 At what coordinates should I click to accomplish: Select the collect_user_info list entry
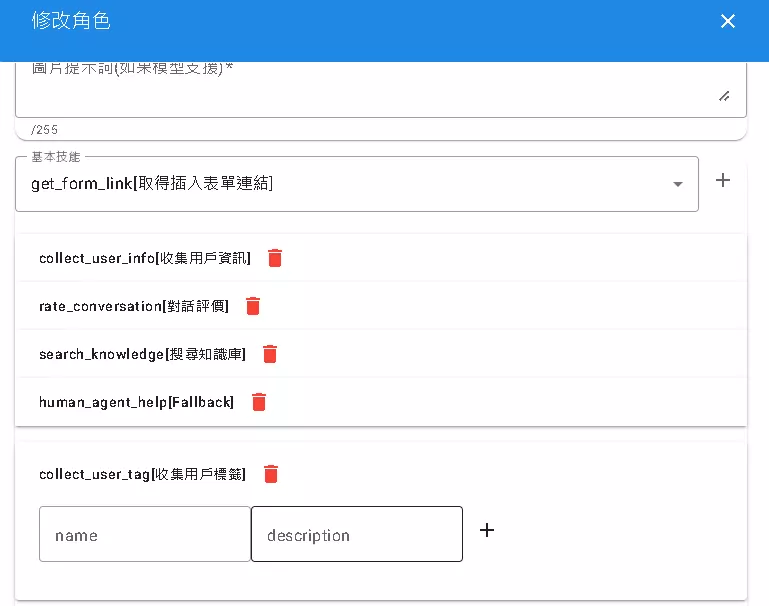[x=145, y=258]
